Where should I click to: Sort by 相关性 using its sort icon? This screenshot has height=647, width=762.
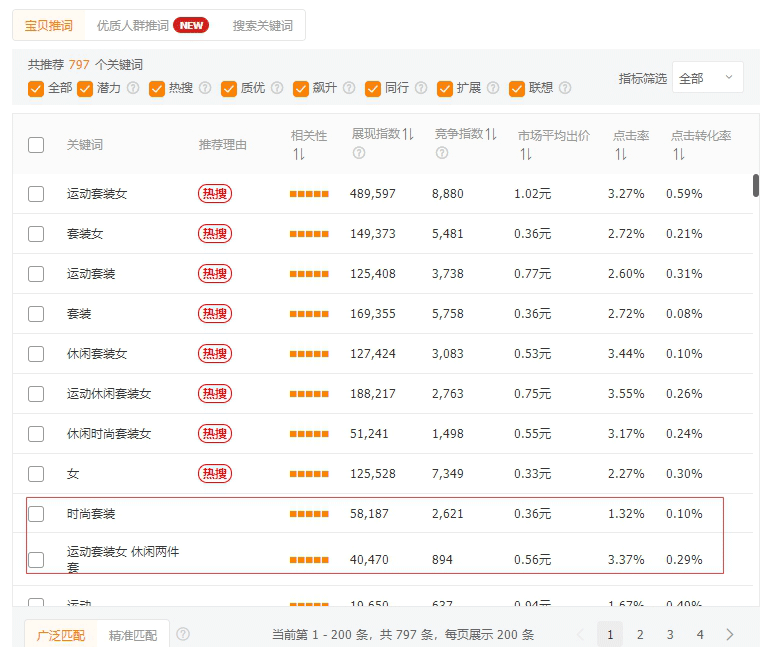(298, 154)
